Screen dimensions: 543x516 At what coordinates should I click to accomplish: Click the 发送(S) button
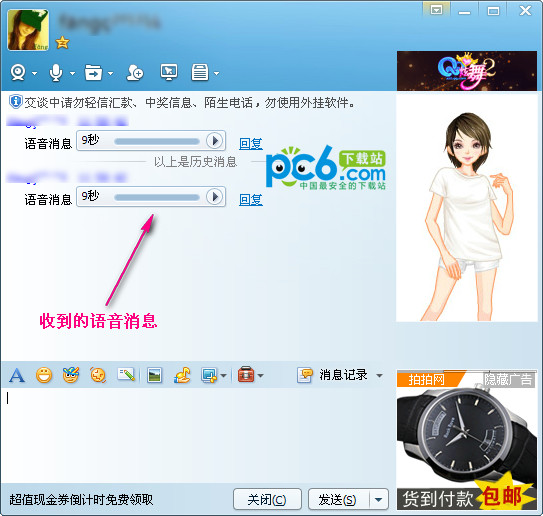pos(338,499)
